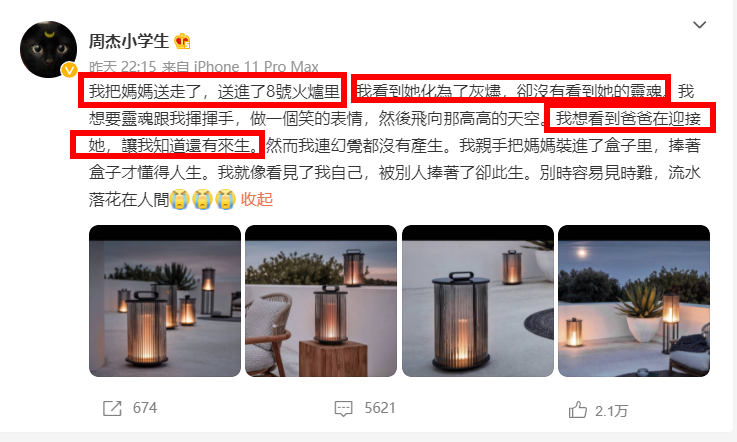This screenshot has height=442, width=737.
Task: Open third photo of large lantern
Action: (478, 301)
